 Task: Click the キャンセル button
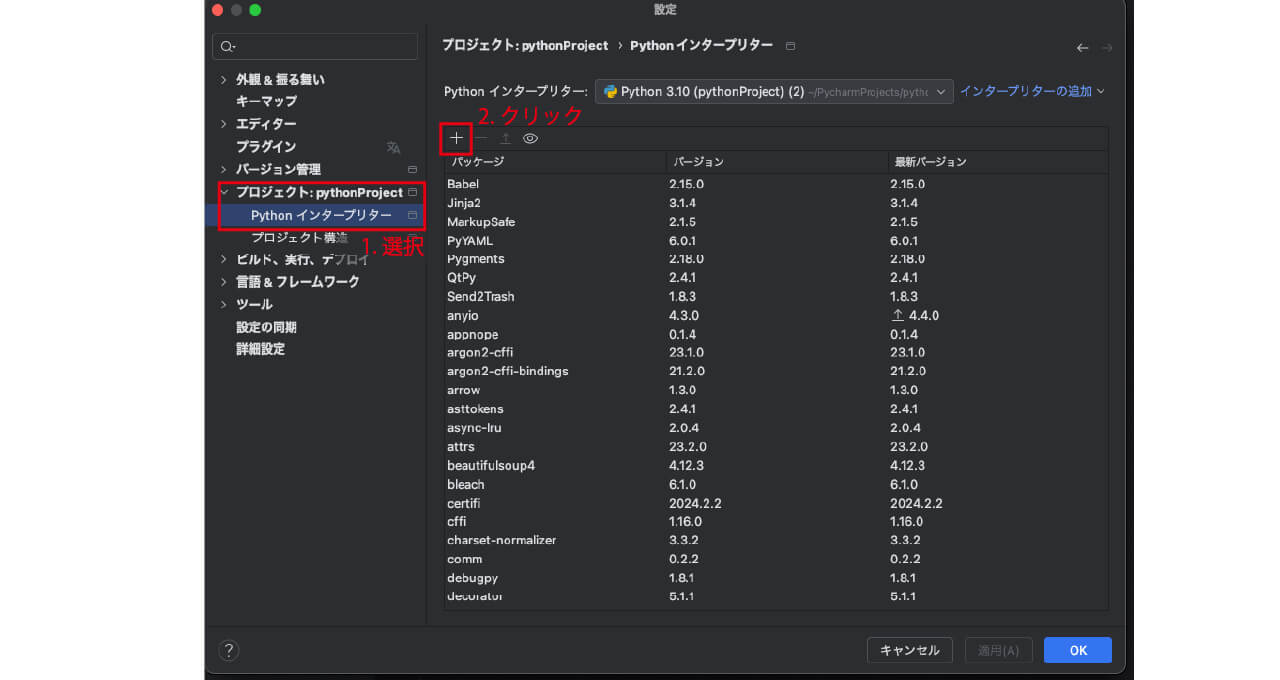[910, 650]
